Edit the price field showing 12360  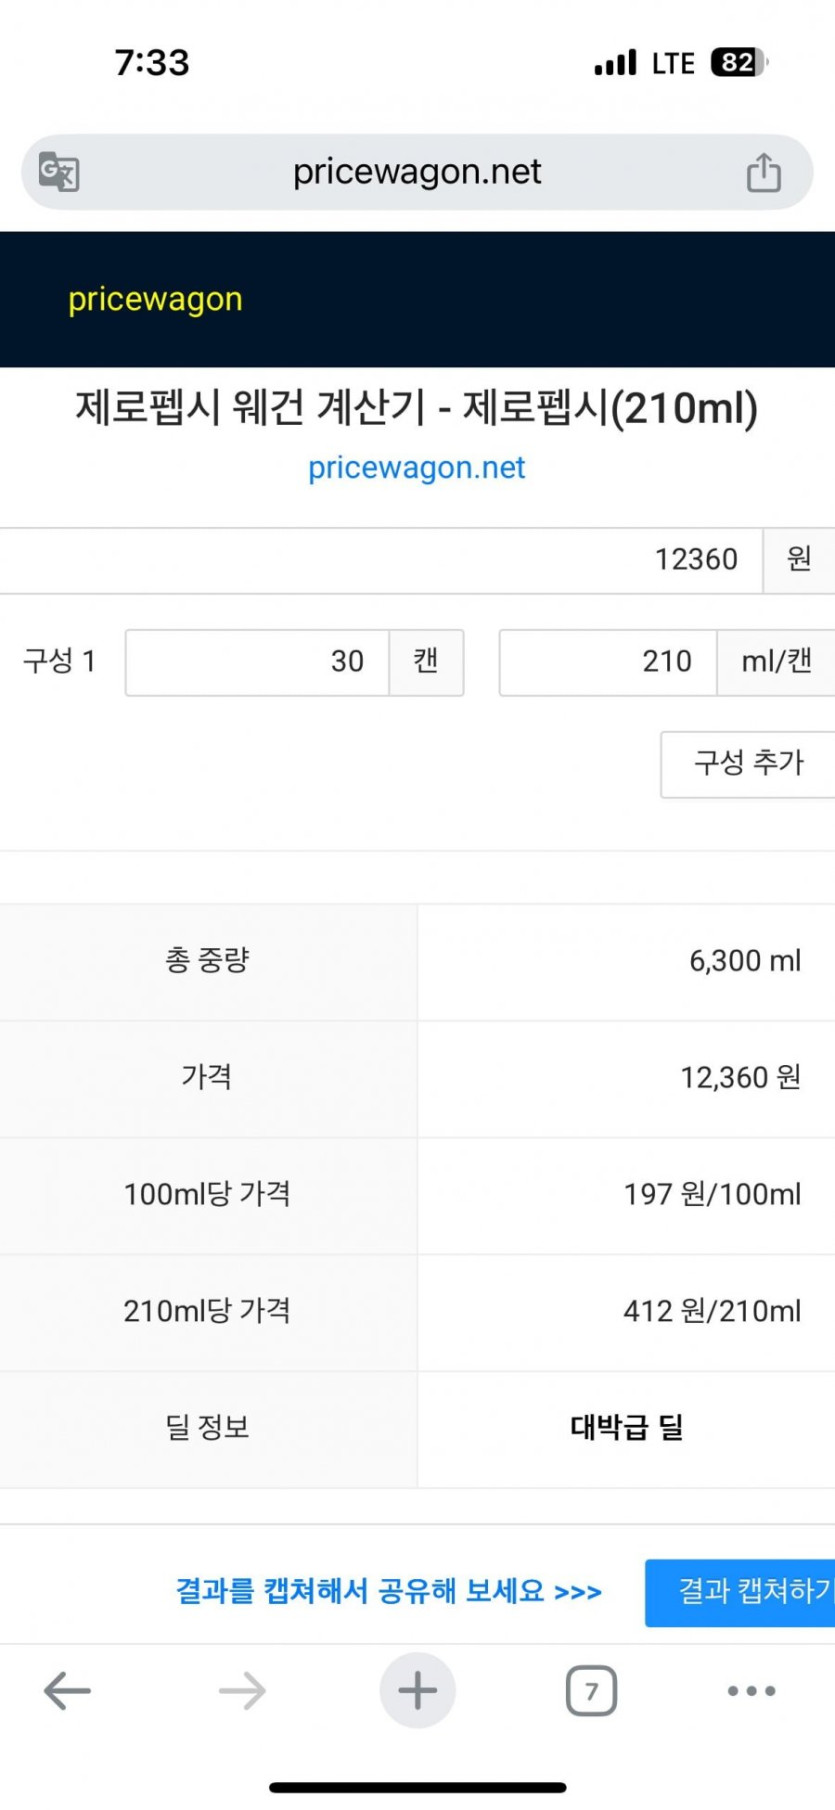[380, 560]
